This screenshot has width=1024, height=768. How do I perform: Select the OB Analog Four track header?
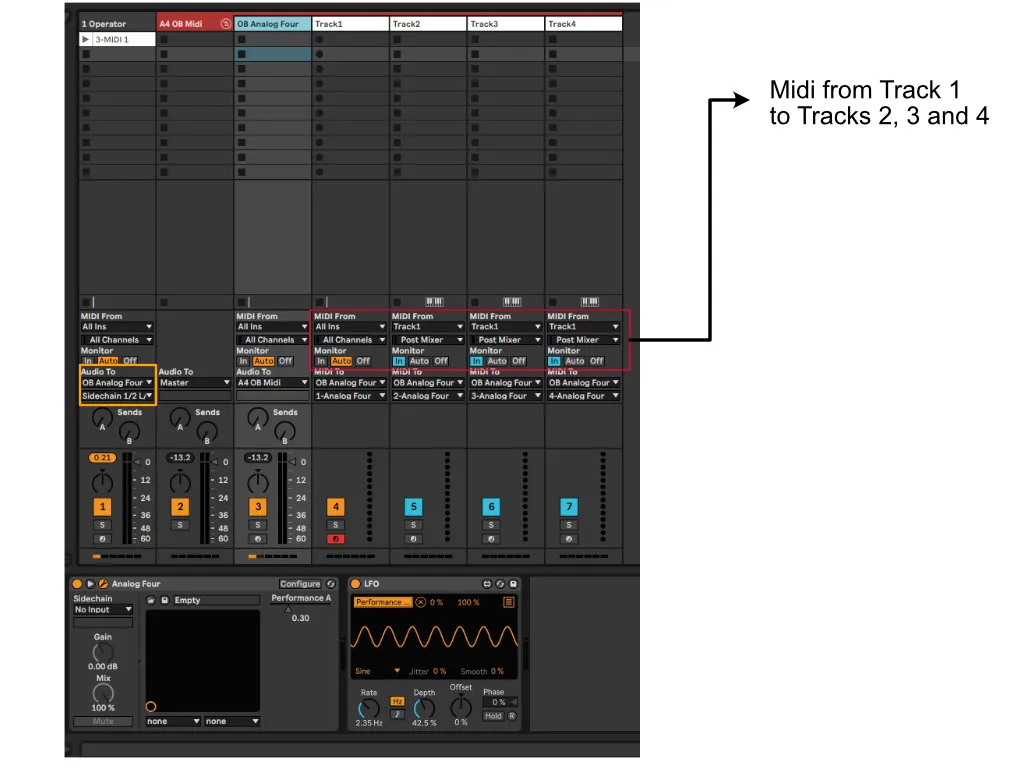click(x=272, y=24)
